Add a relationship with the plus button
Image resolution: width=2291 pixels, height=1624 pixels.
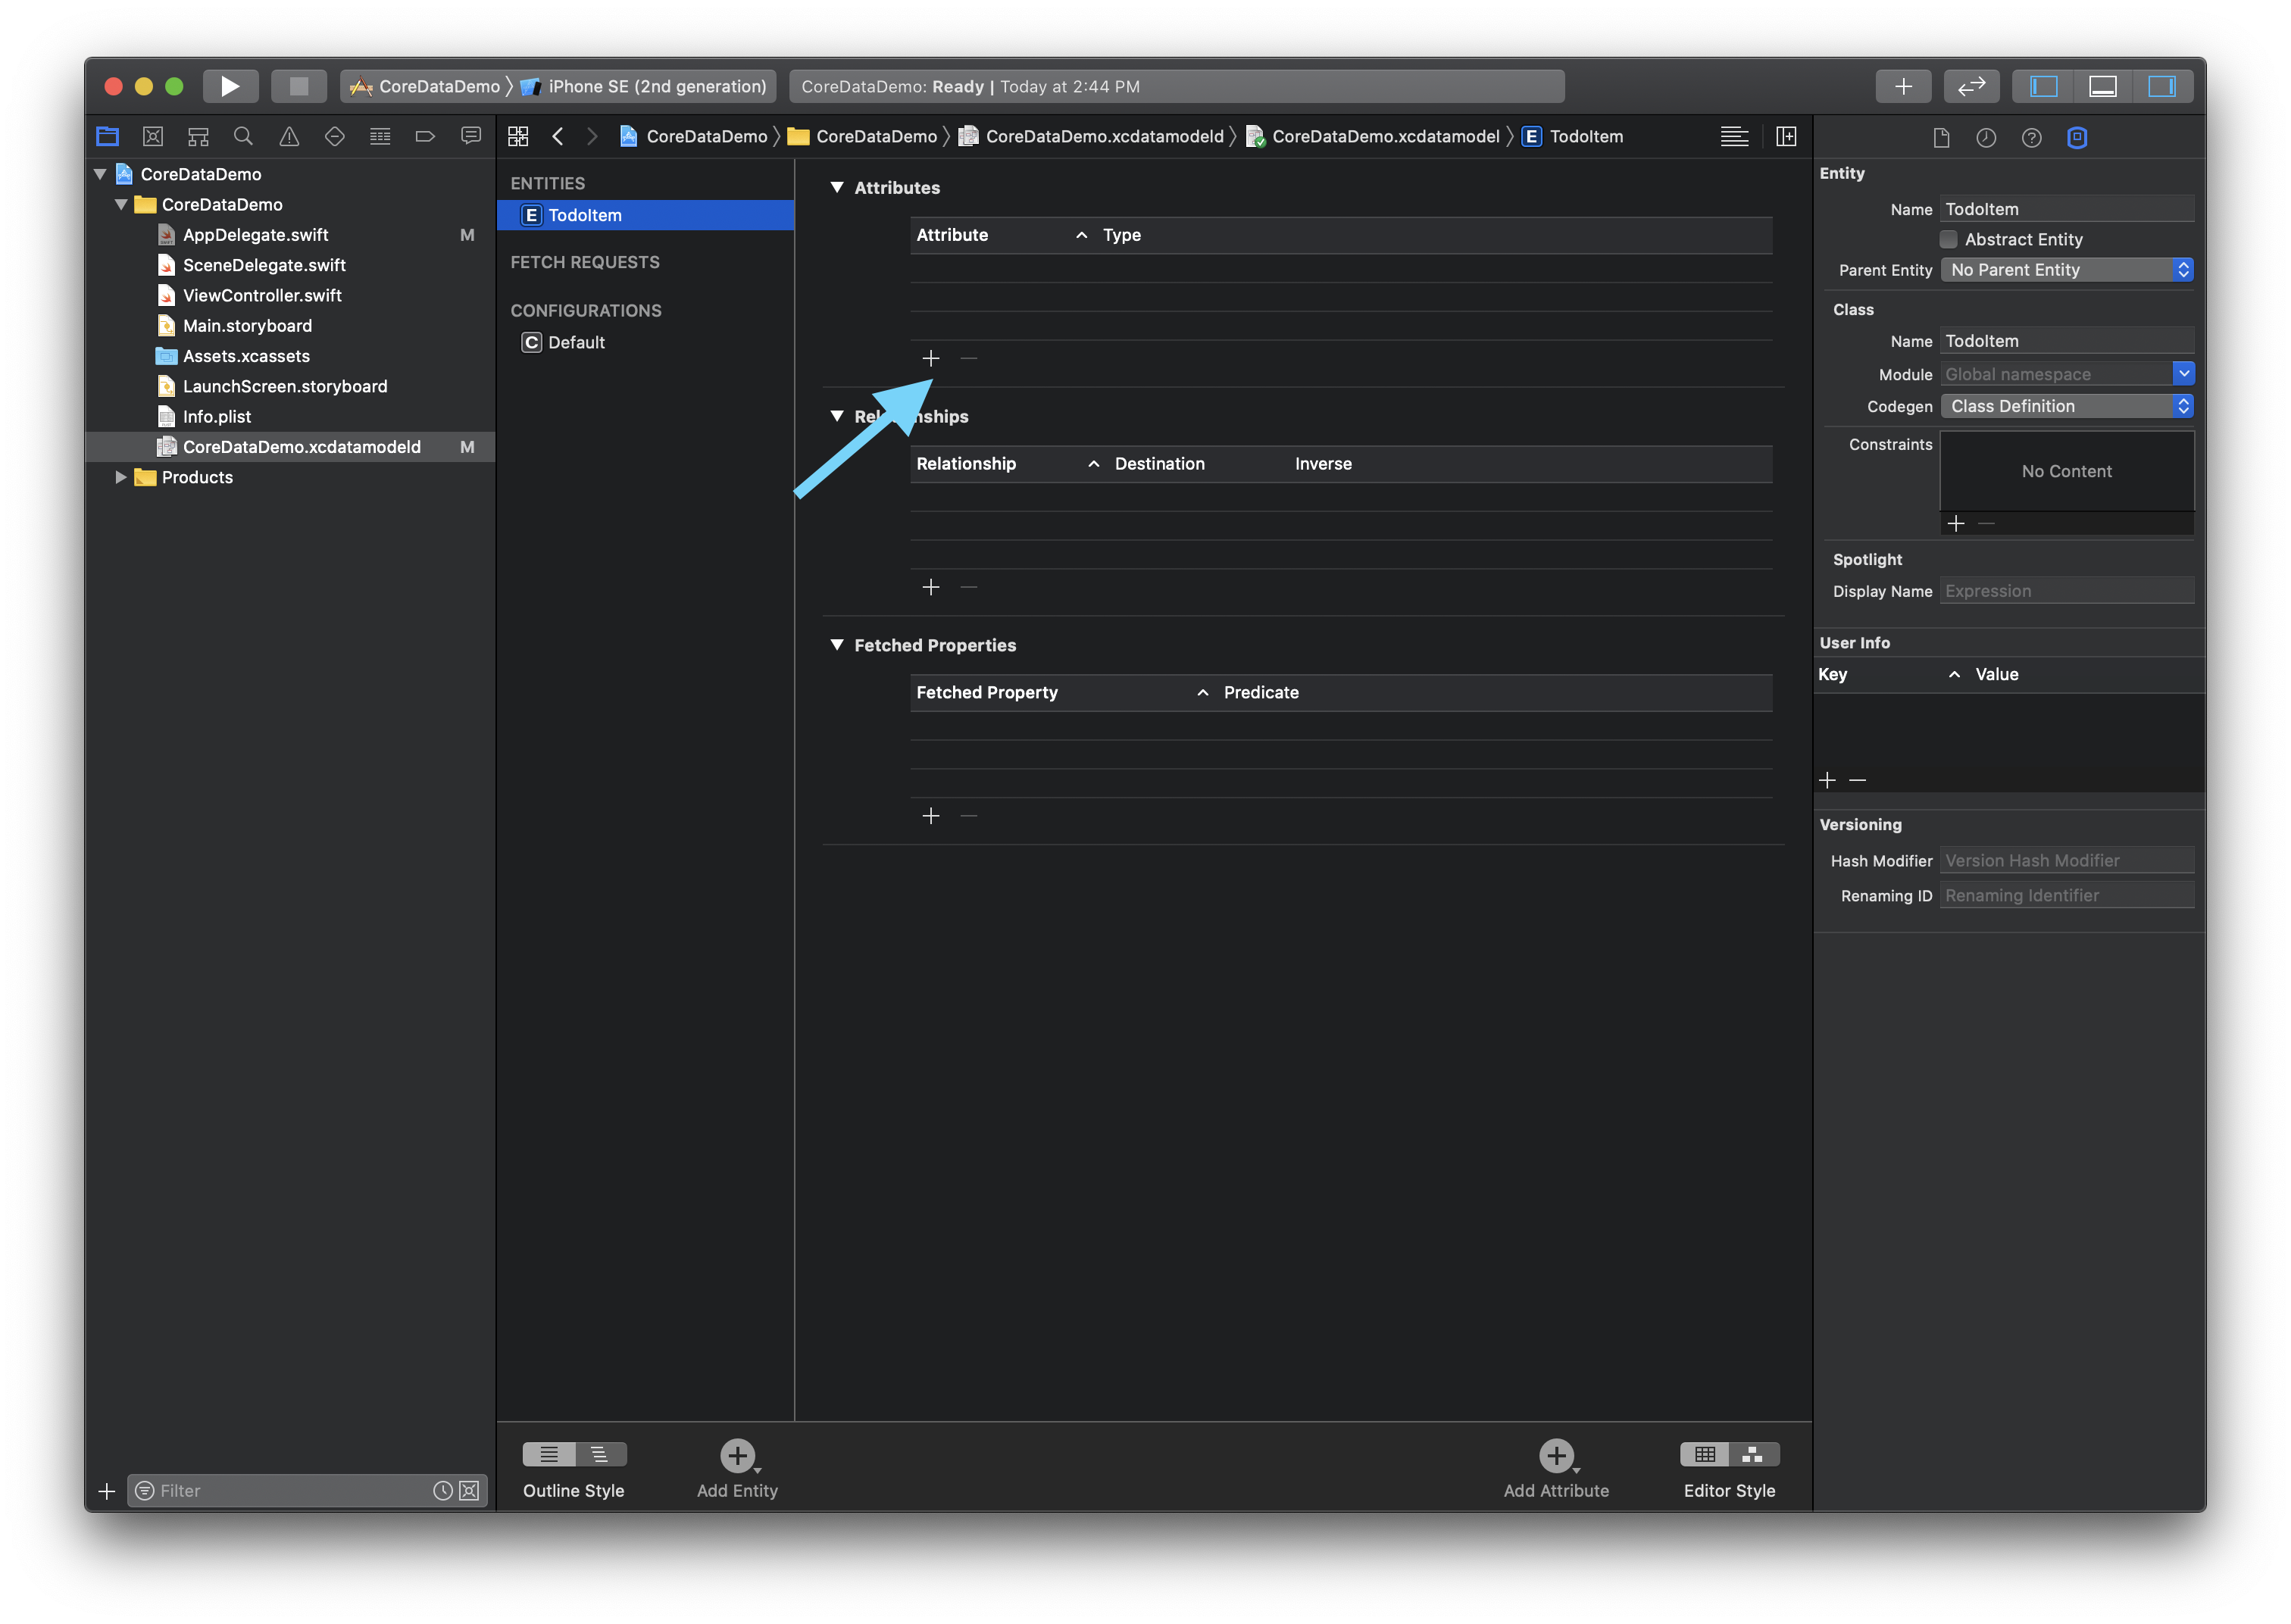point(931,587)
